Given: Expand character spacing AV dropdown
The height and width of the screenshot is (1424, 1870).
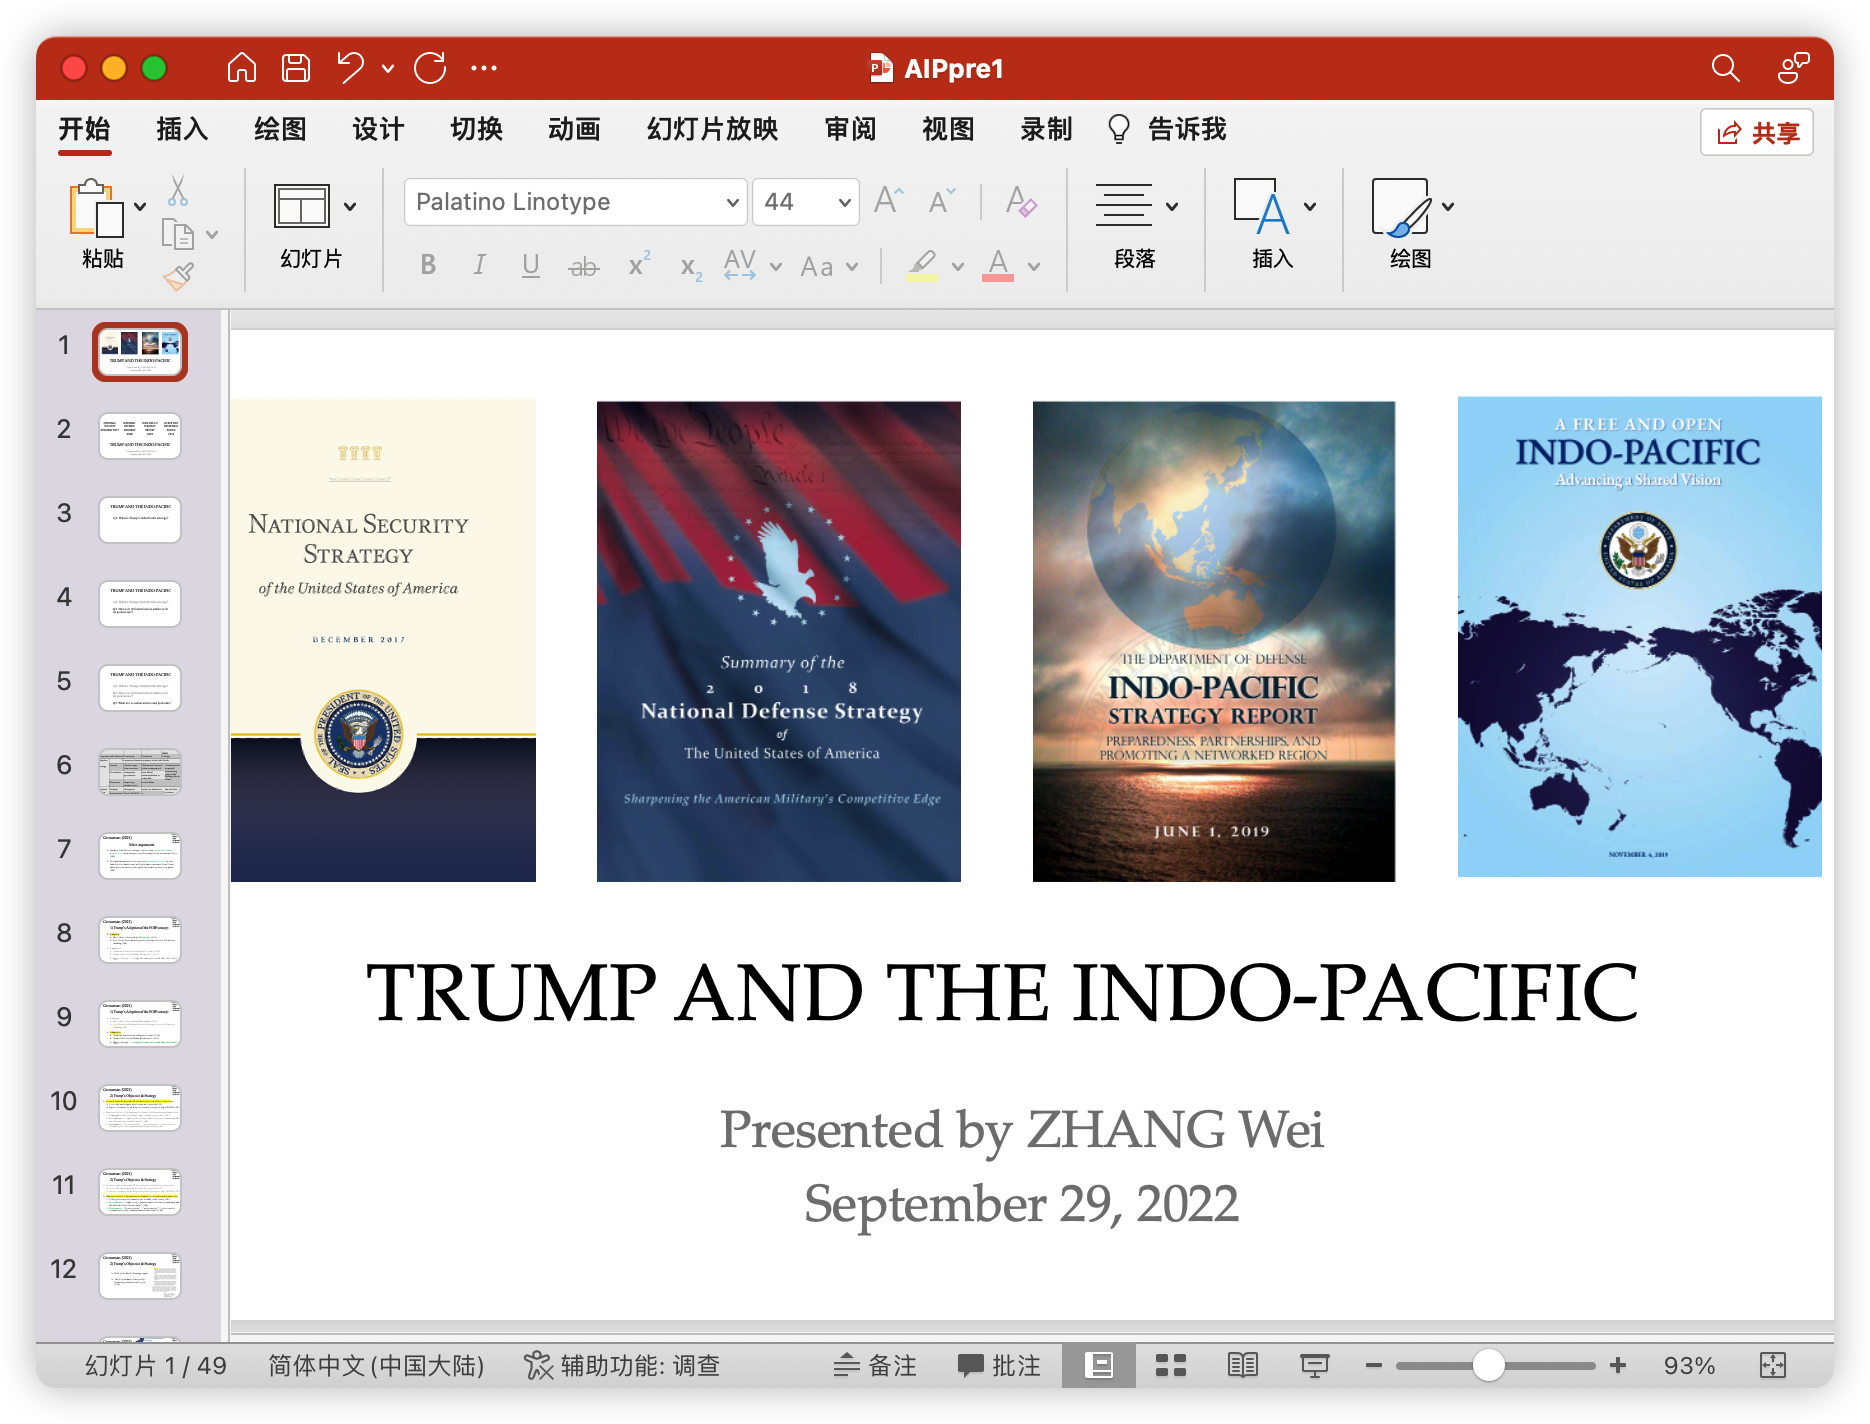Looking at the screenshot, I should (x=776, y=267).
